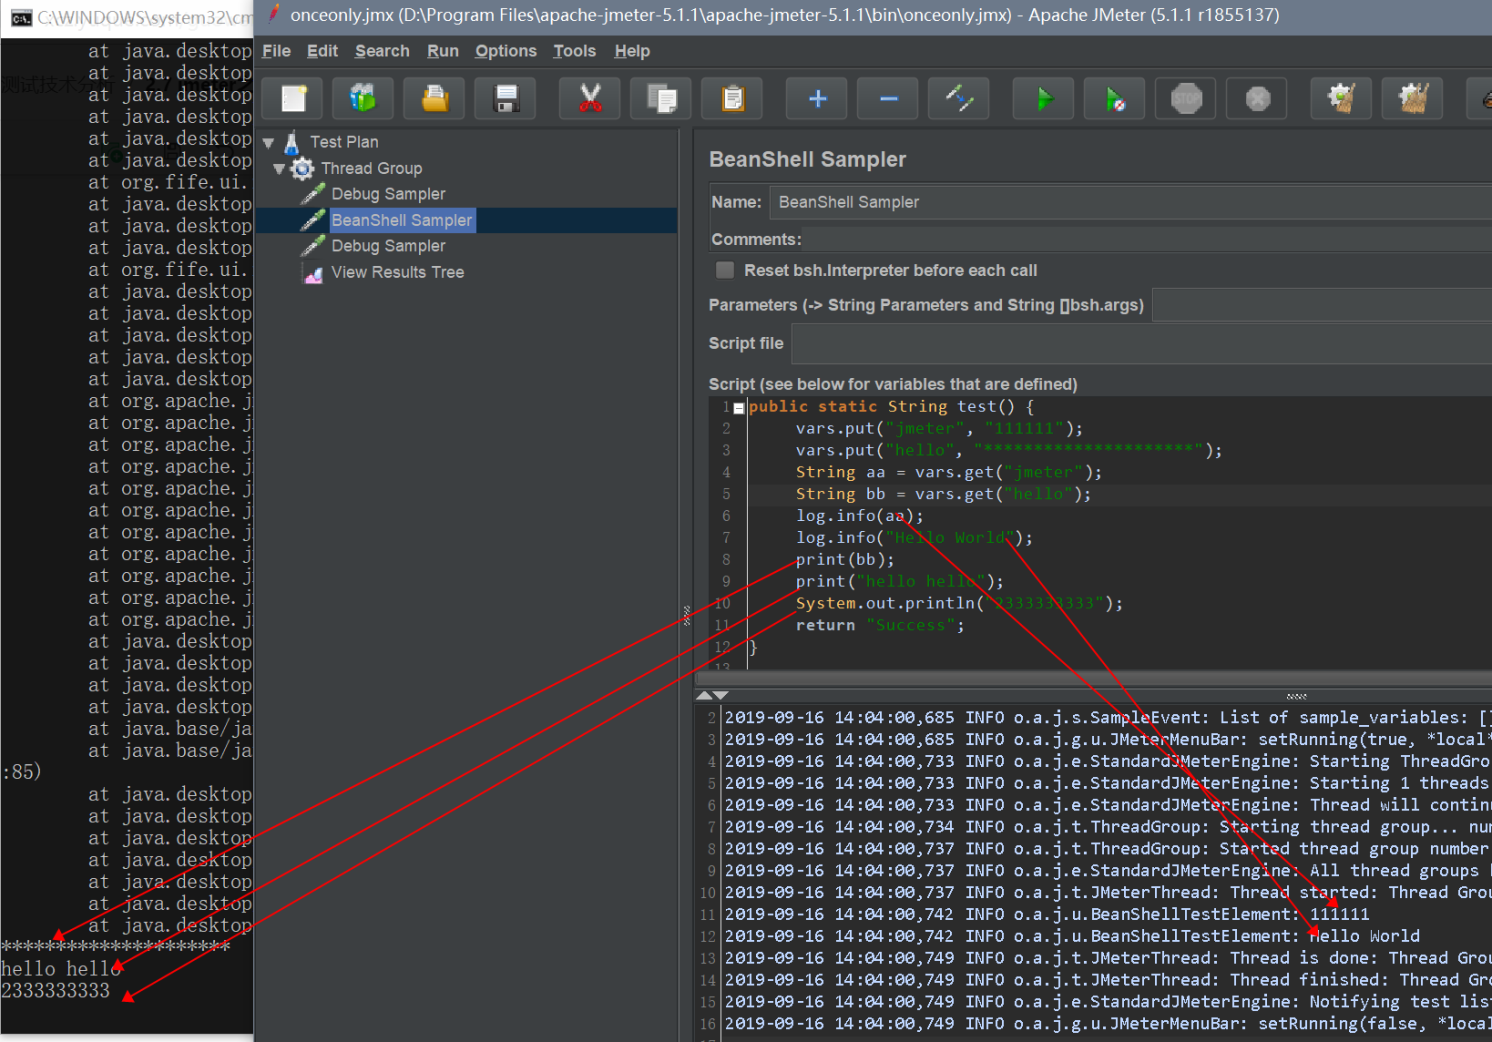This screenshot has width=1492, height=1042.
Task: Click the Parameters input field
Action: click(1322, 305)
